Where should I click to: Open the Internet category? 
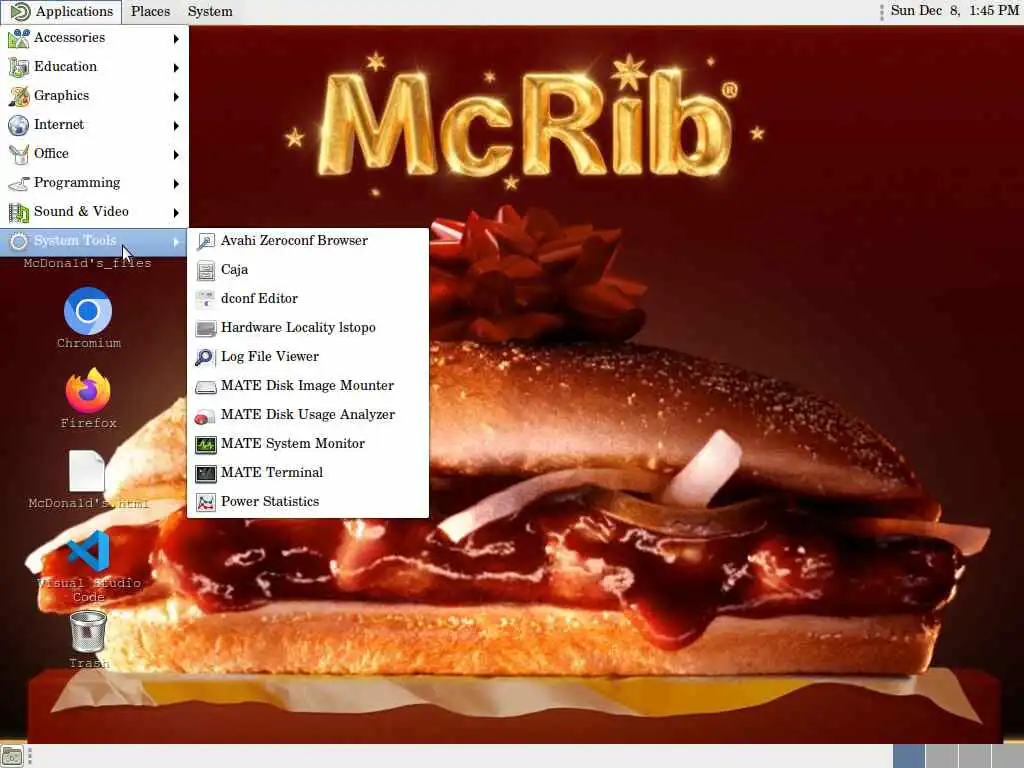click(x=94, y=125)
